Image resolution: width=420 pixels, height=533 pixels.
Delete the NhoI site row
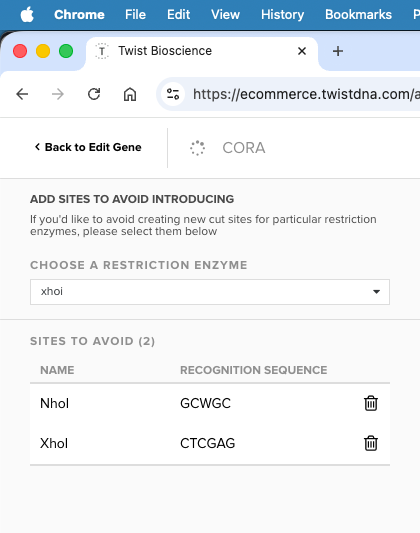371,403
